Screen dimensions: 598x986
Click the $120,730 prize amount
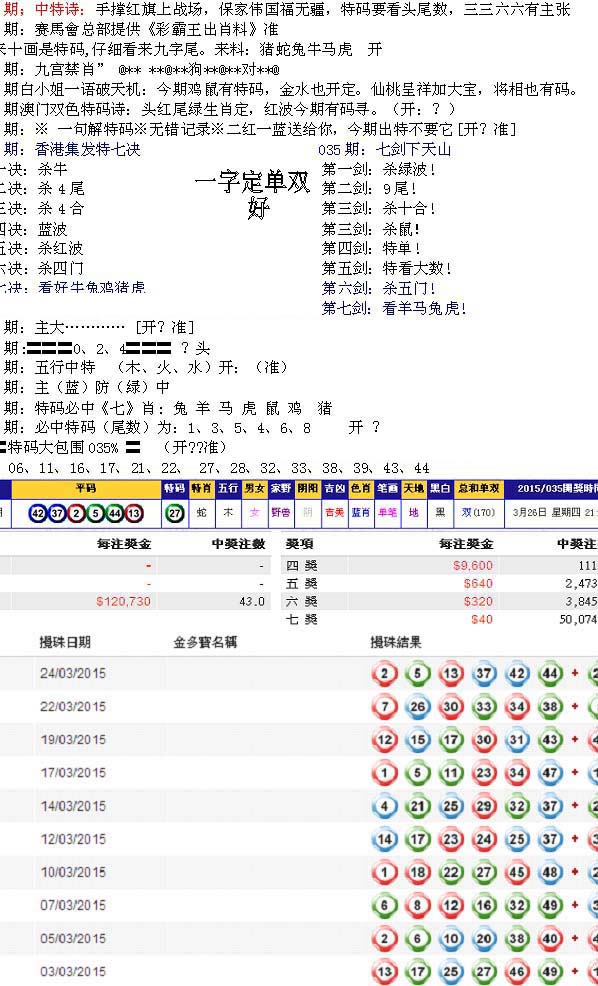(x=123, y=601)
